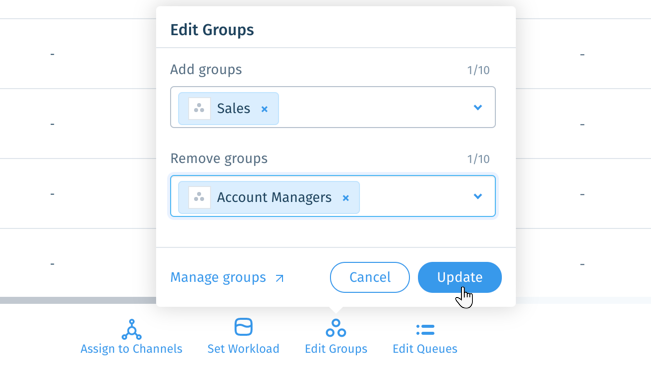
Task: Select the Edit Groups circles icon
Action: tap(336, 328)
